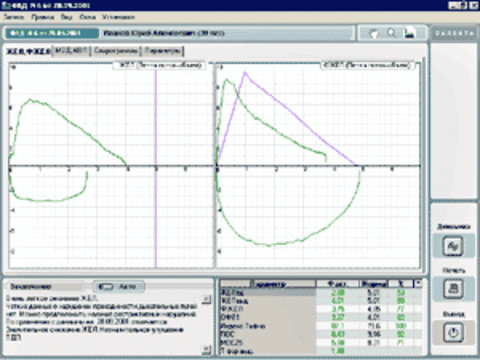Click the scroll arrow on the parameters table header

tap(418, 284)
